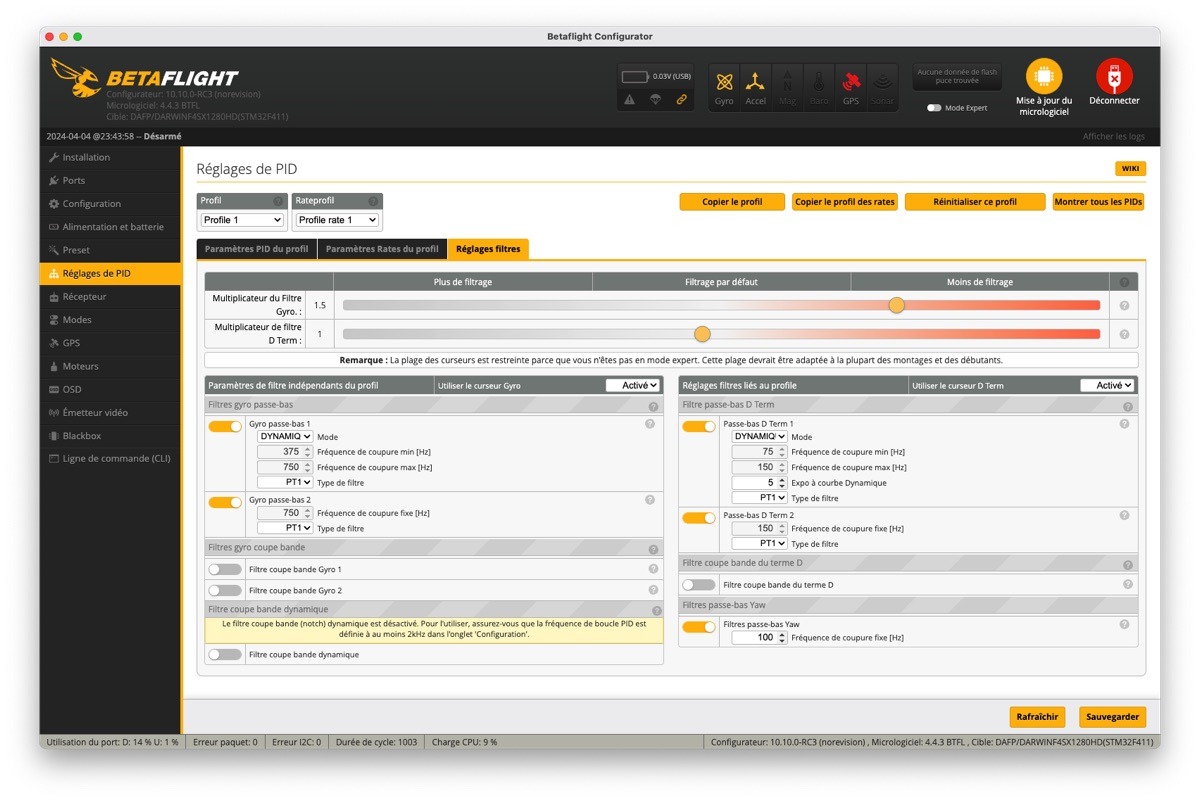1200x801 pixels.
Task: Click Réinitialiser ce profil button
Action: pos(975,202)
